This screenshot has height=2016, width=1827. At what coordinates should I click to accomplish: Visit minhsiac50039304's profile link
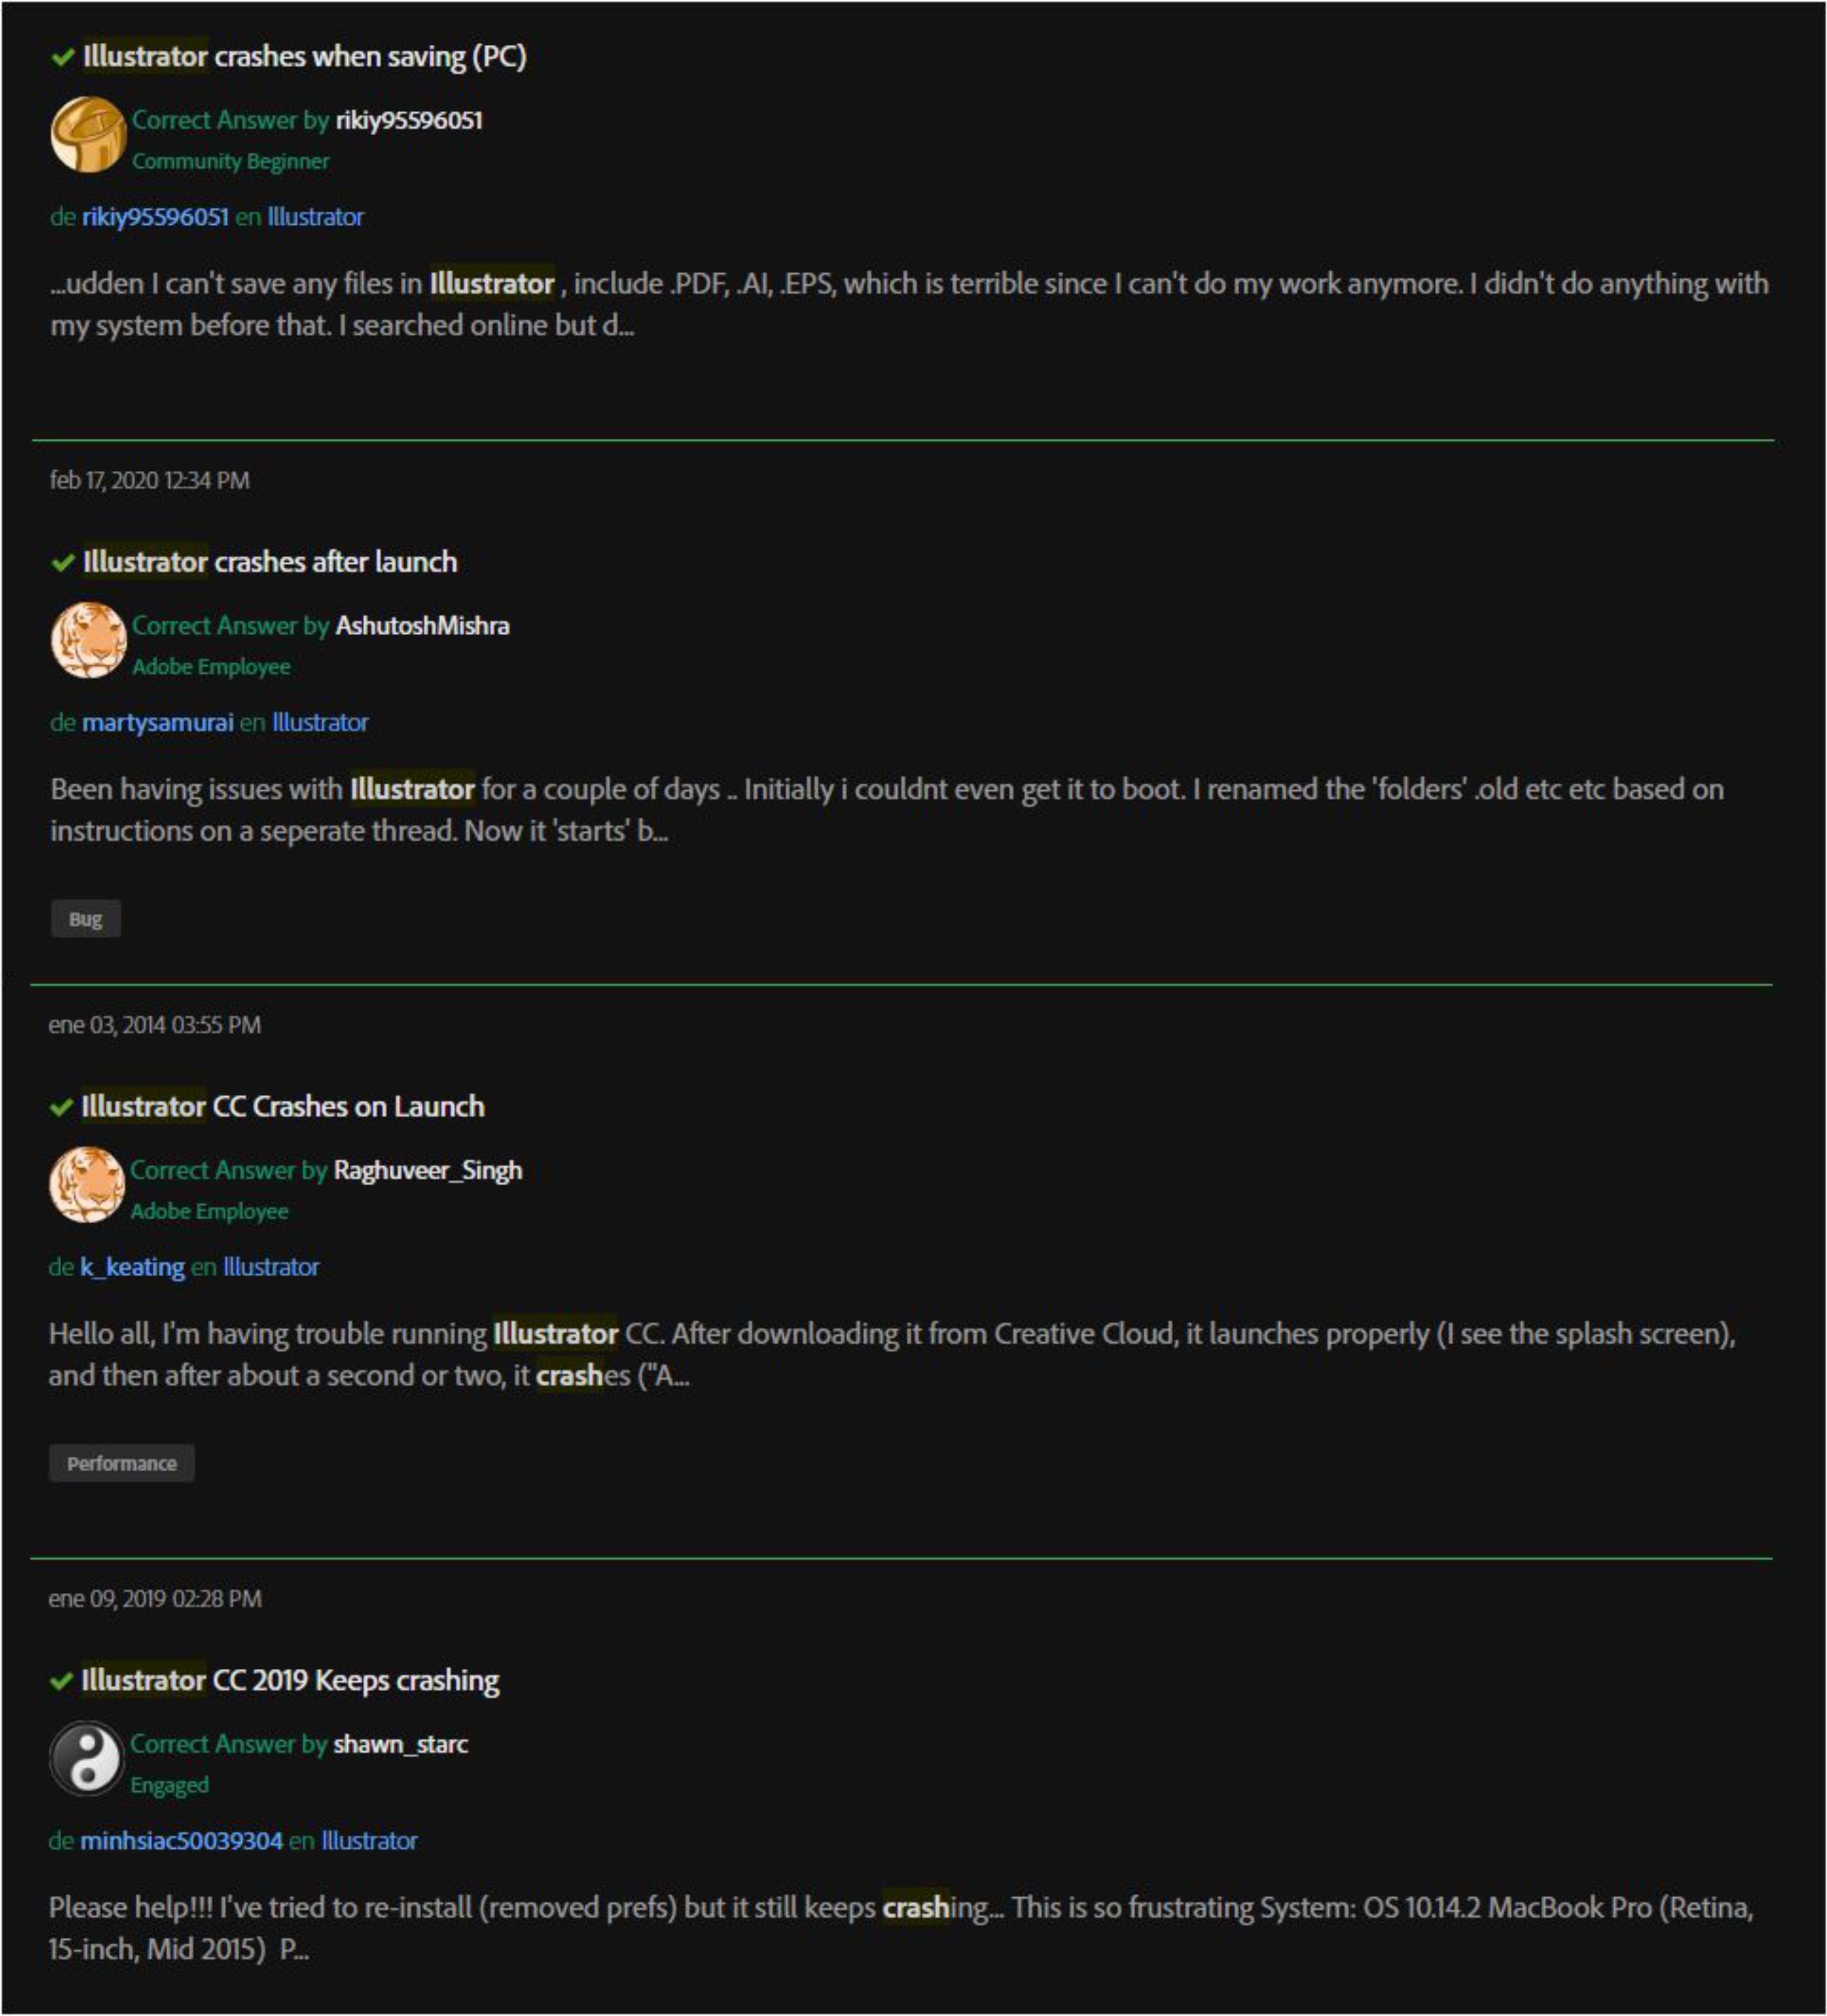[x=181, y=1841]
